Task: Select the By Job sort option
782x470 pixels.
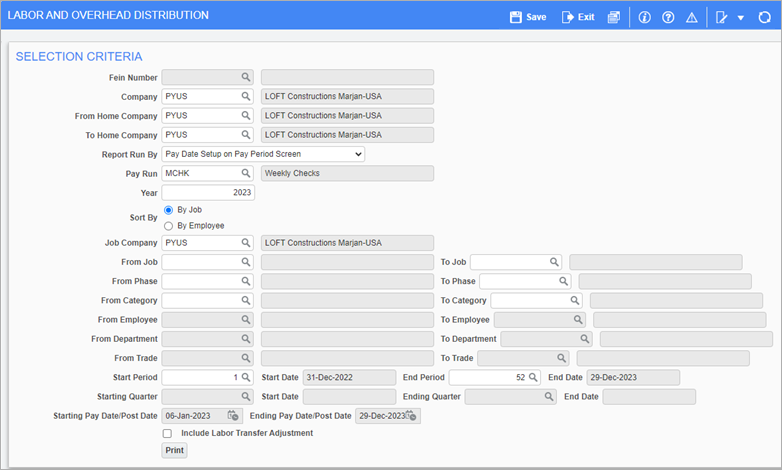Action: pos(168,210)
